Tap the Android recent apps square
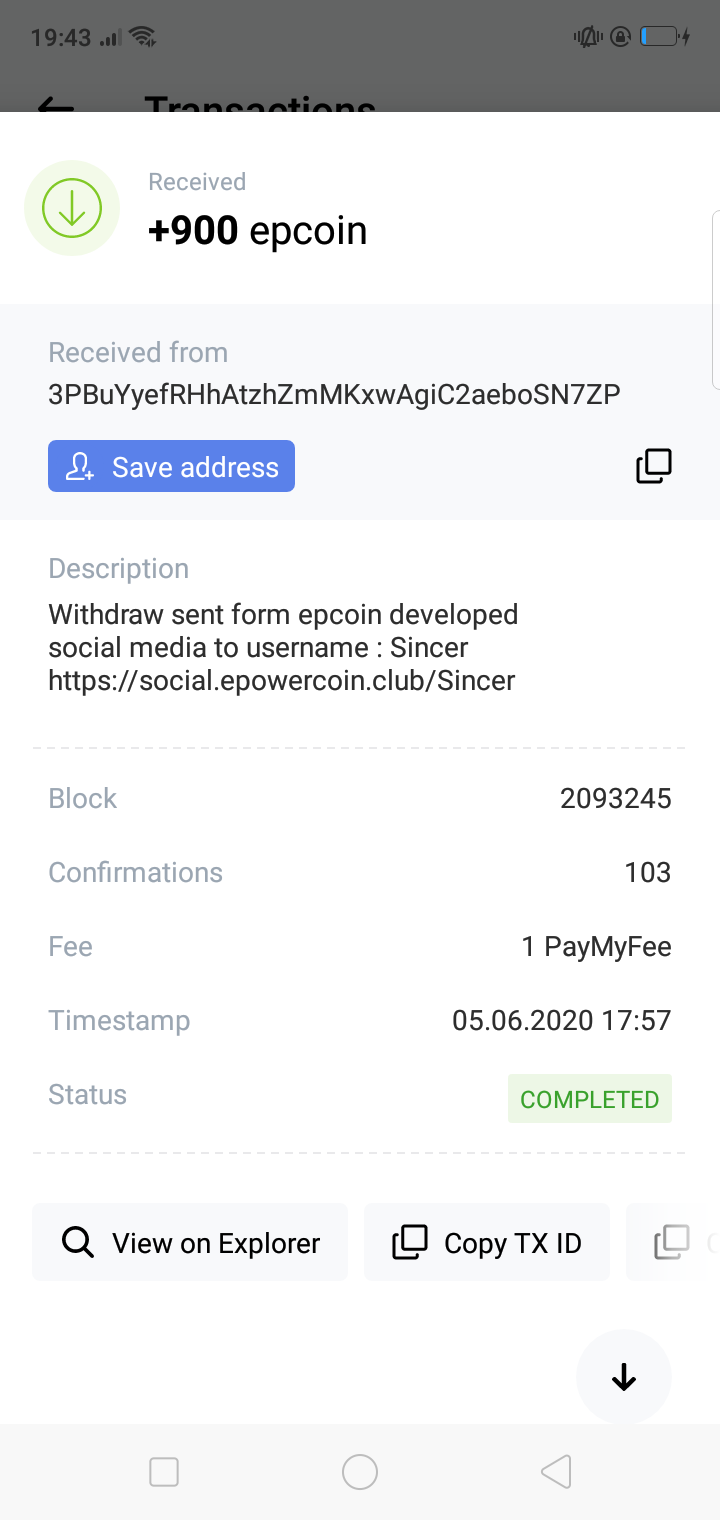Image resolution: width=720 pixels, height=1520 pixels. coord(164,1472)
